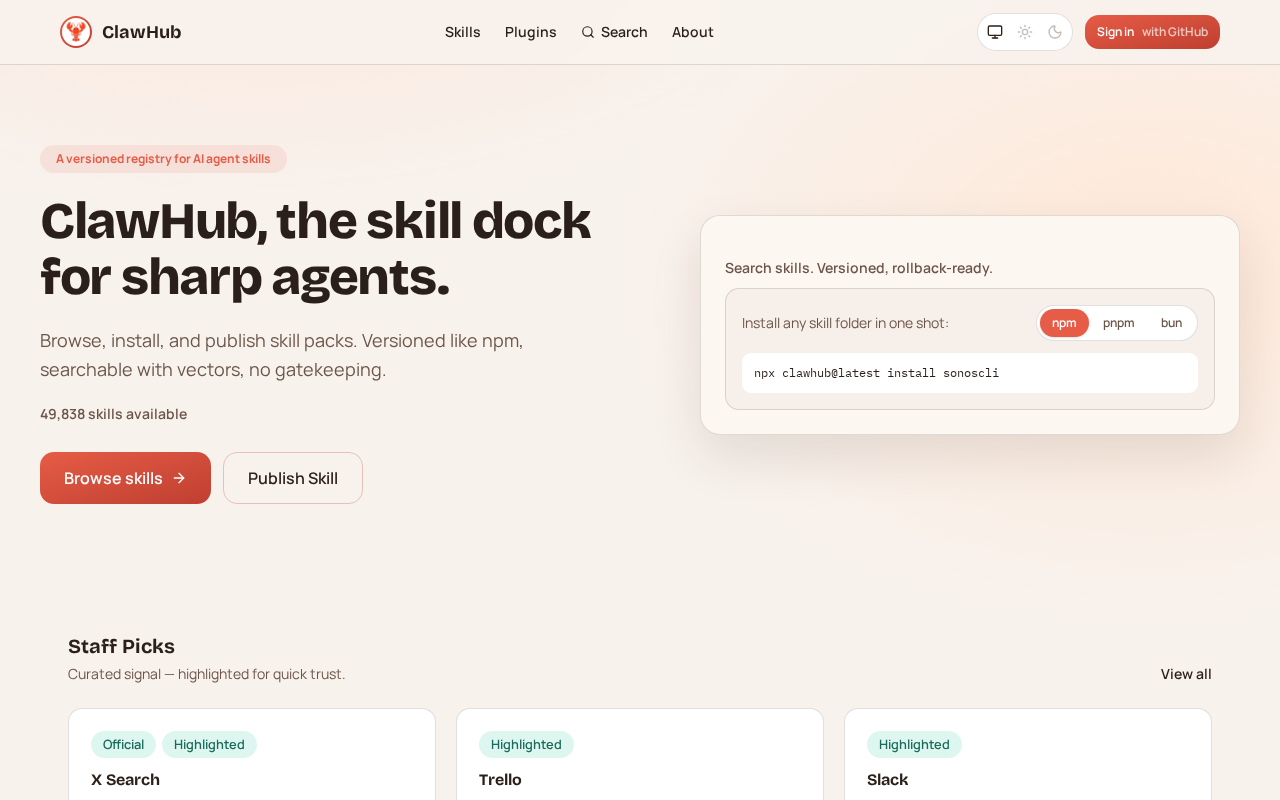The image size is (1280, 800).
Task: Open the X Search skill card
Action: (x=125, y=778)
